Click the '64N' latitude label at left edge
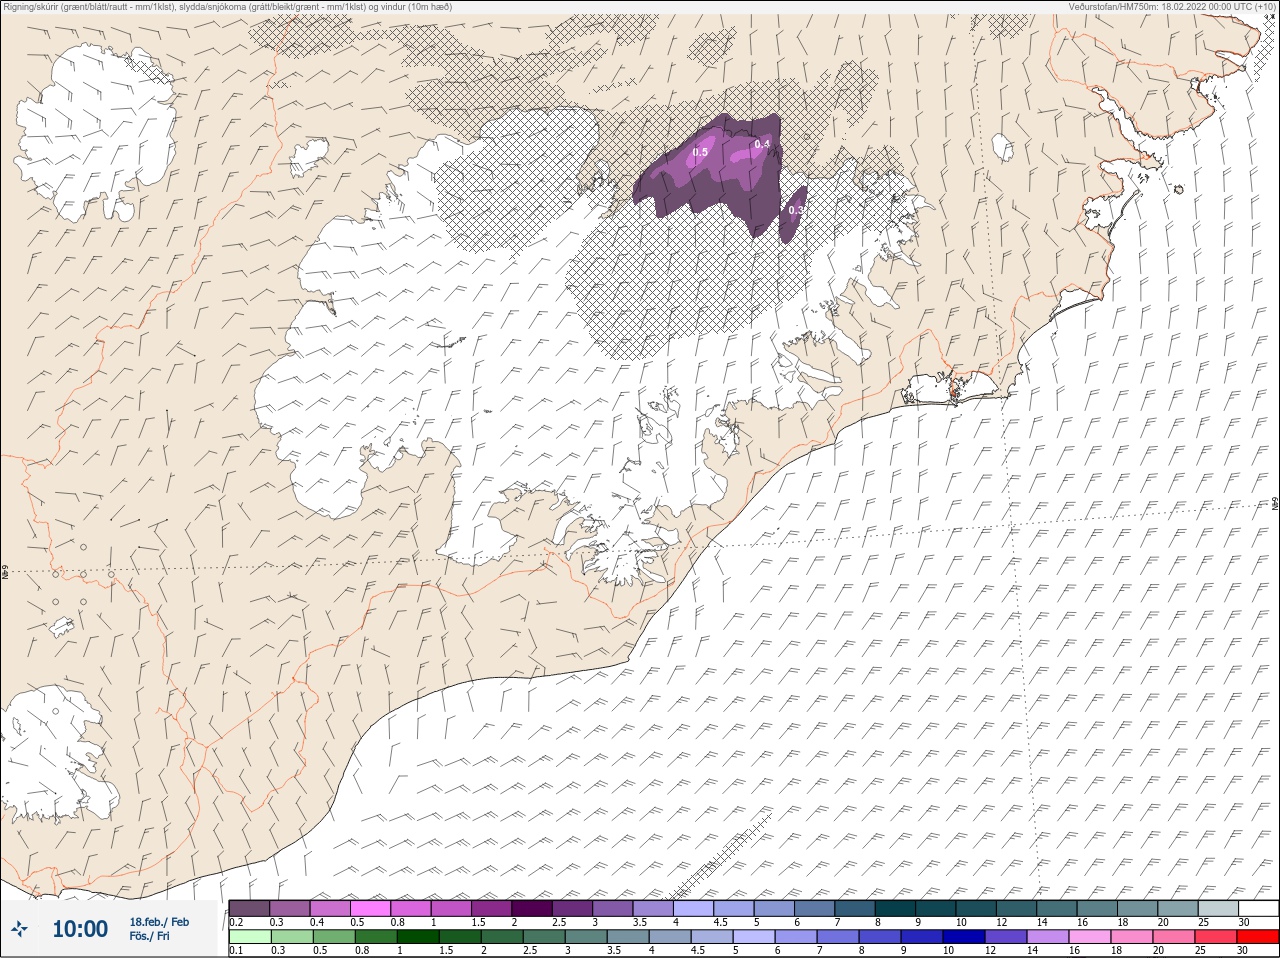The width and height of the screenshot is (1280, 958). pos(5,573)
